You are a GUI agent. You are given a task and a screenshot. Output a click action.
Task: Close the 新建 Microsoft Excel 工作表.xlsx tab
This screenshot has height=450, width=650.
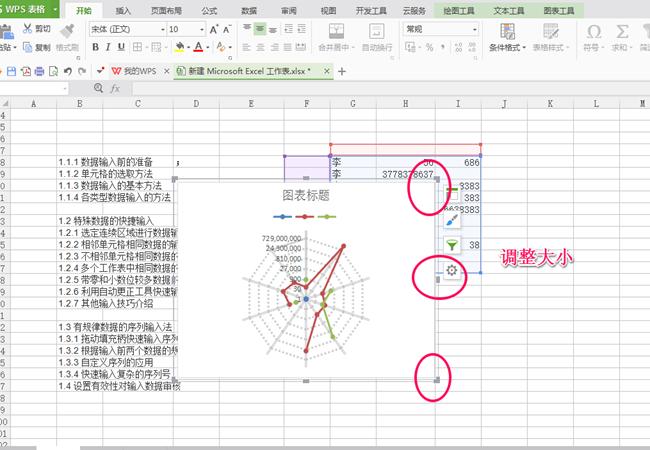tap(327, 71)
